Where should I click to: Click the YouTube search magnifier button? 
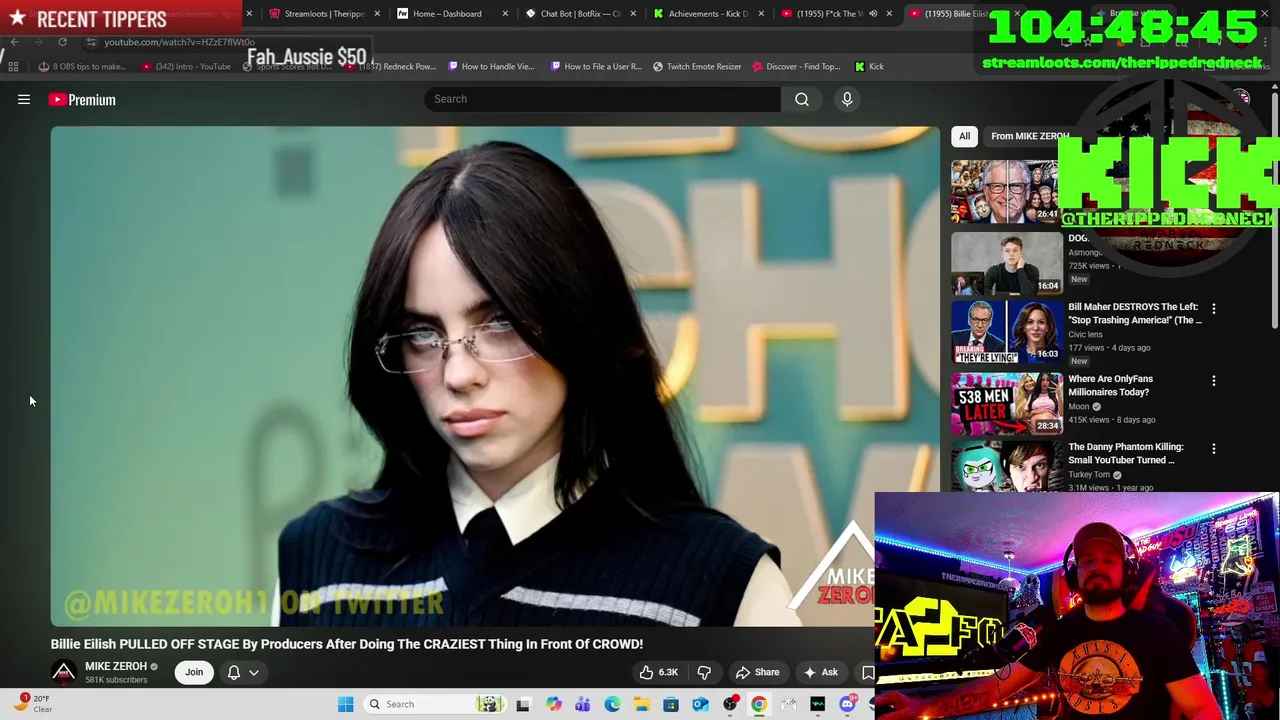coord(802,99)
